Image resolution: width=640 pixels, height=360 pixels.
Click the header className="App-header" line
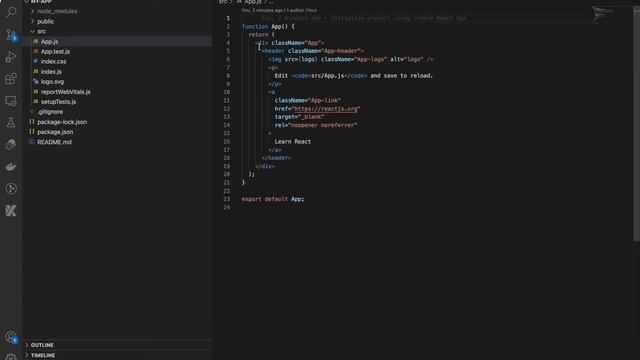(x=313, y=51)
